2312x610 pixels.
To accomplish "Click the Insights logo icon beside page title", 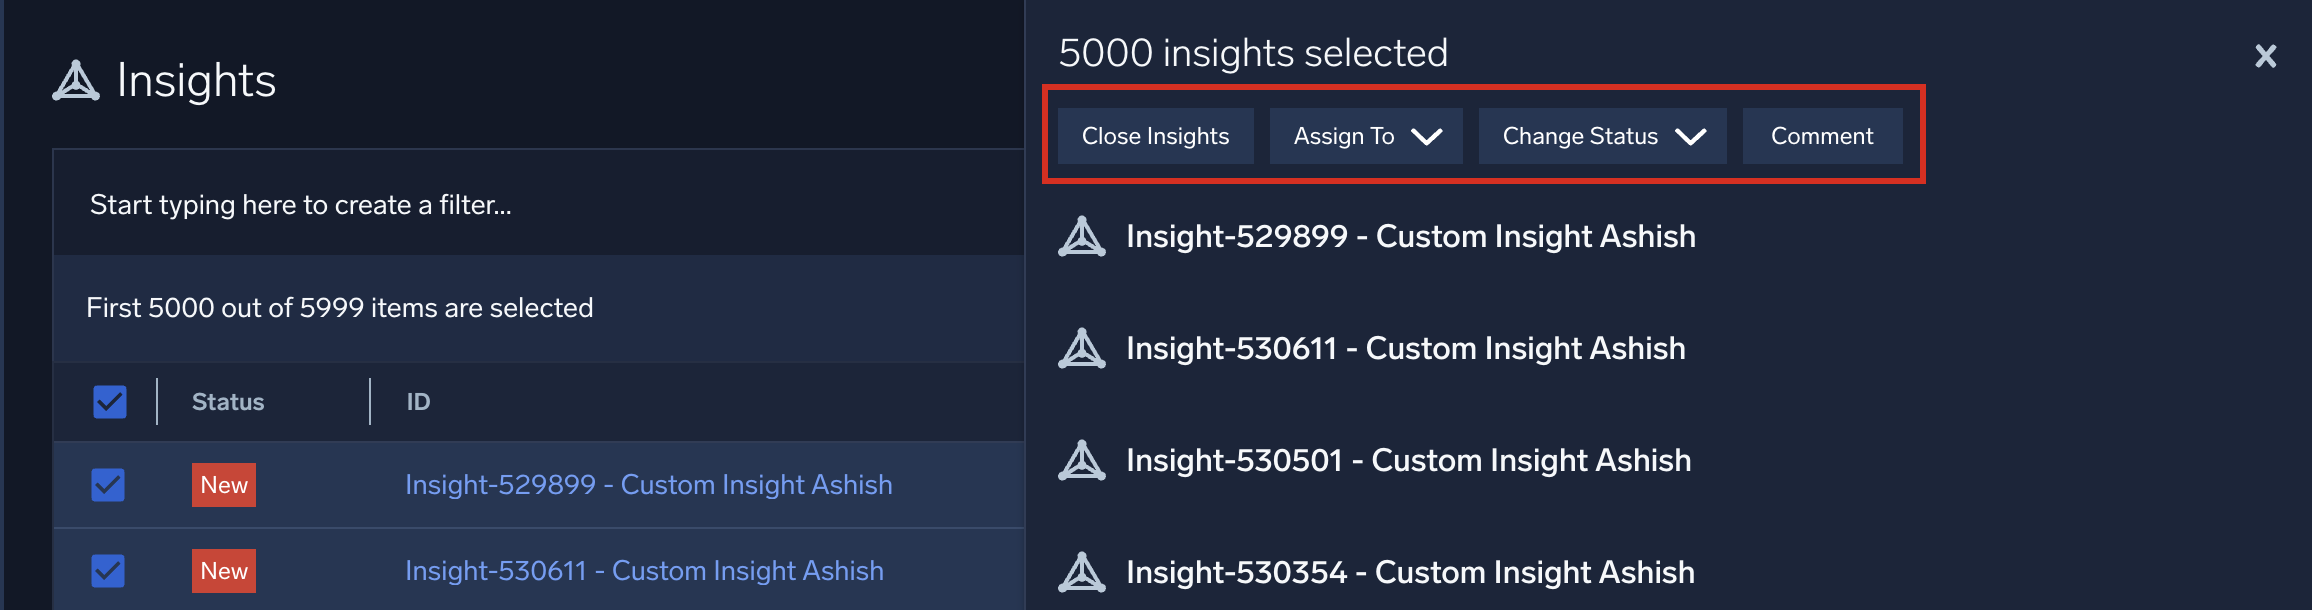I will point(76,81).
